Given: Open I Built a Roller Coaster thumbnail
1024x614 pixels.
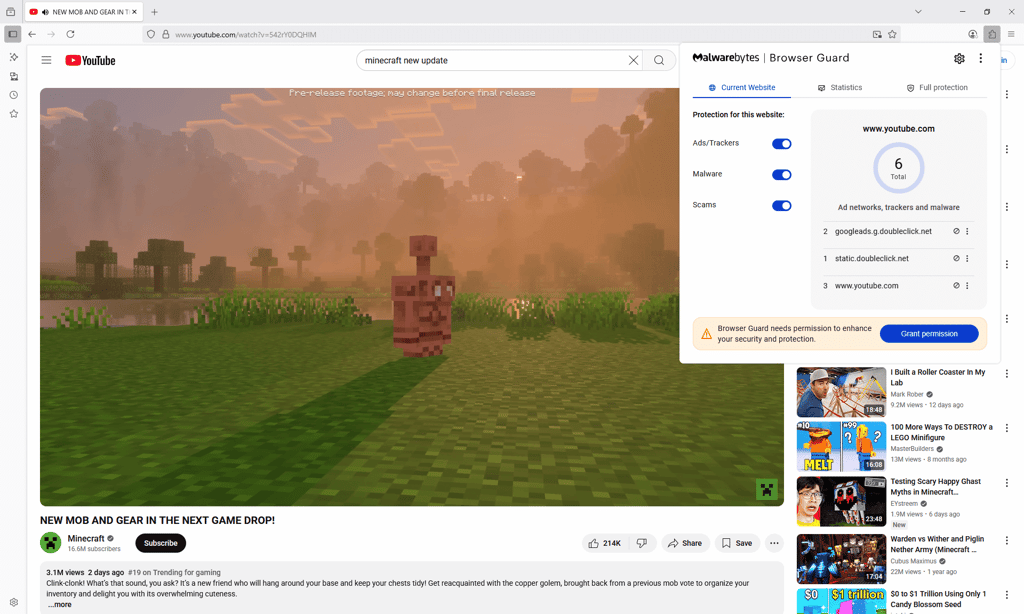Looking at the screenshot, I should [x=841, y=392].
